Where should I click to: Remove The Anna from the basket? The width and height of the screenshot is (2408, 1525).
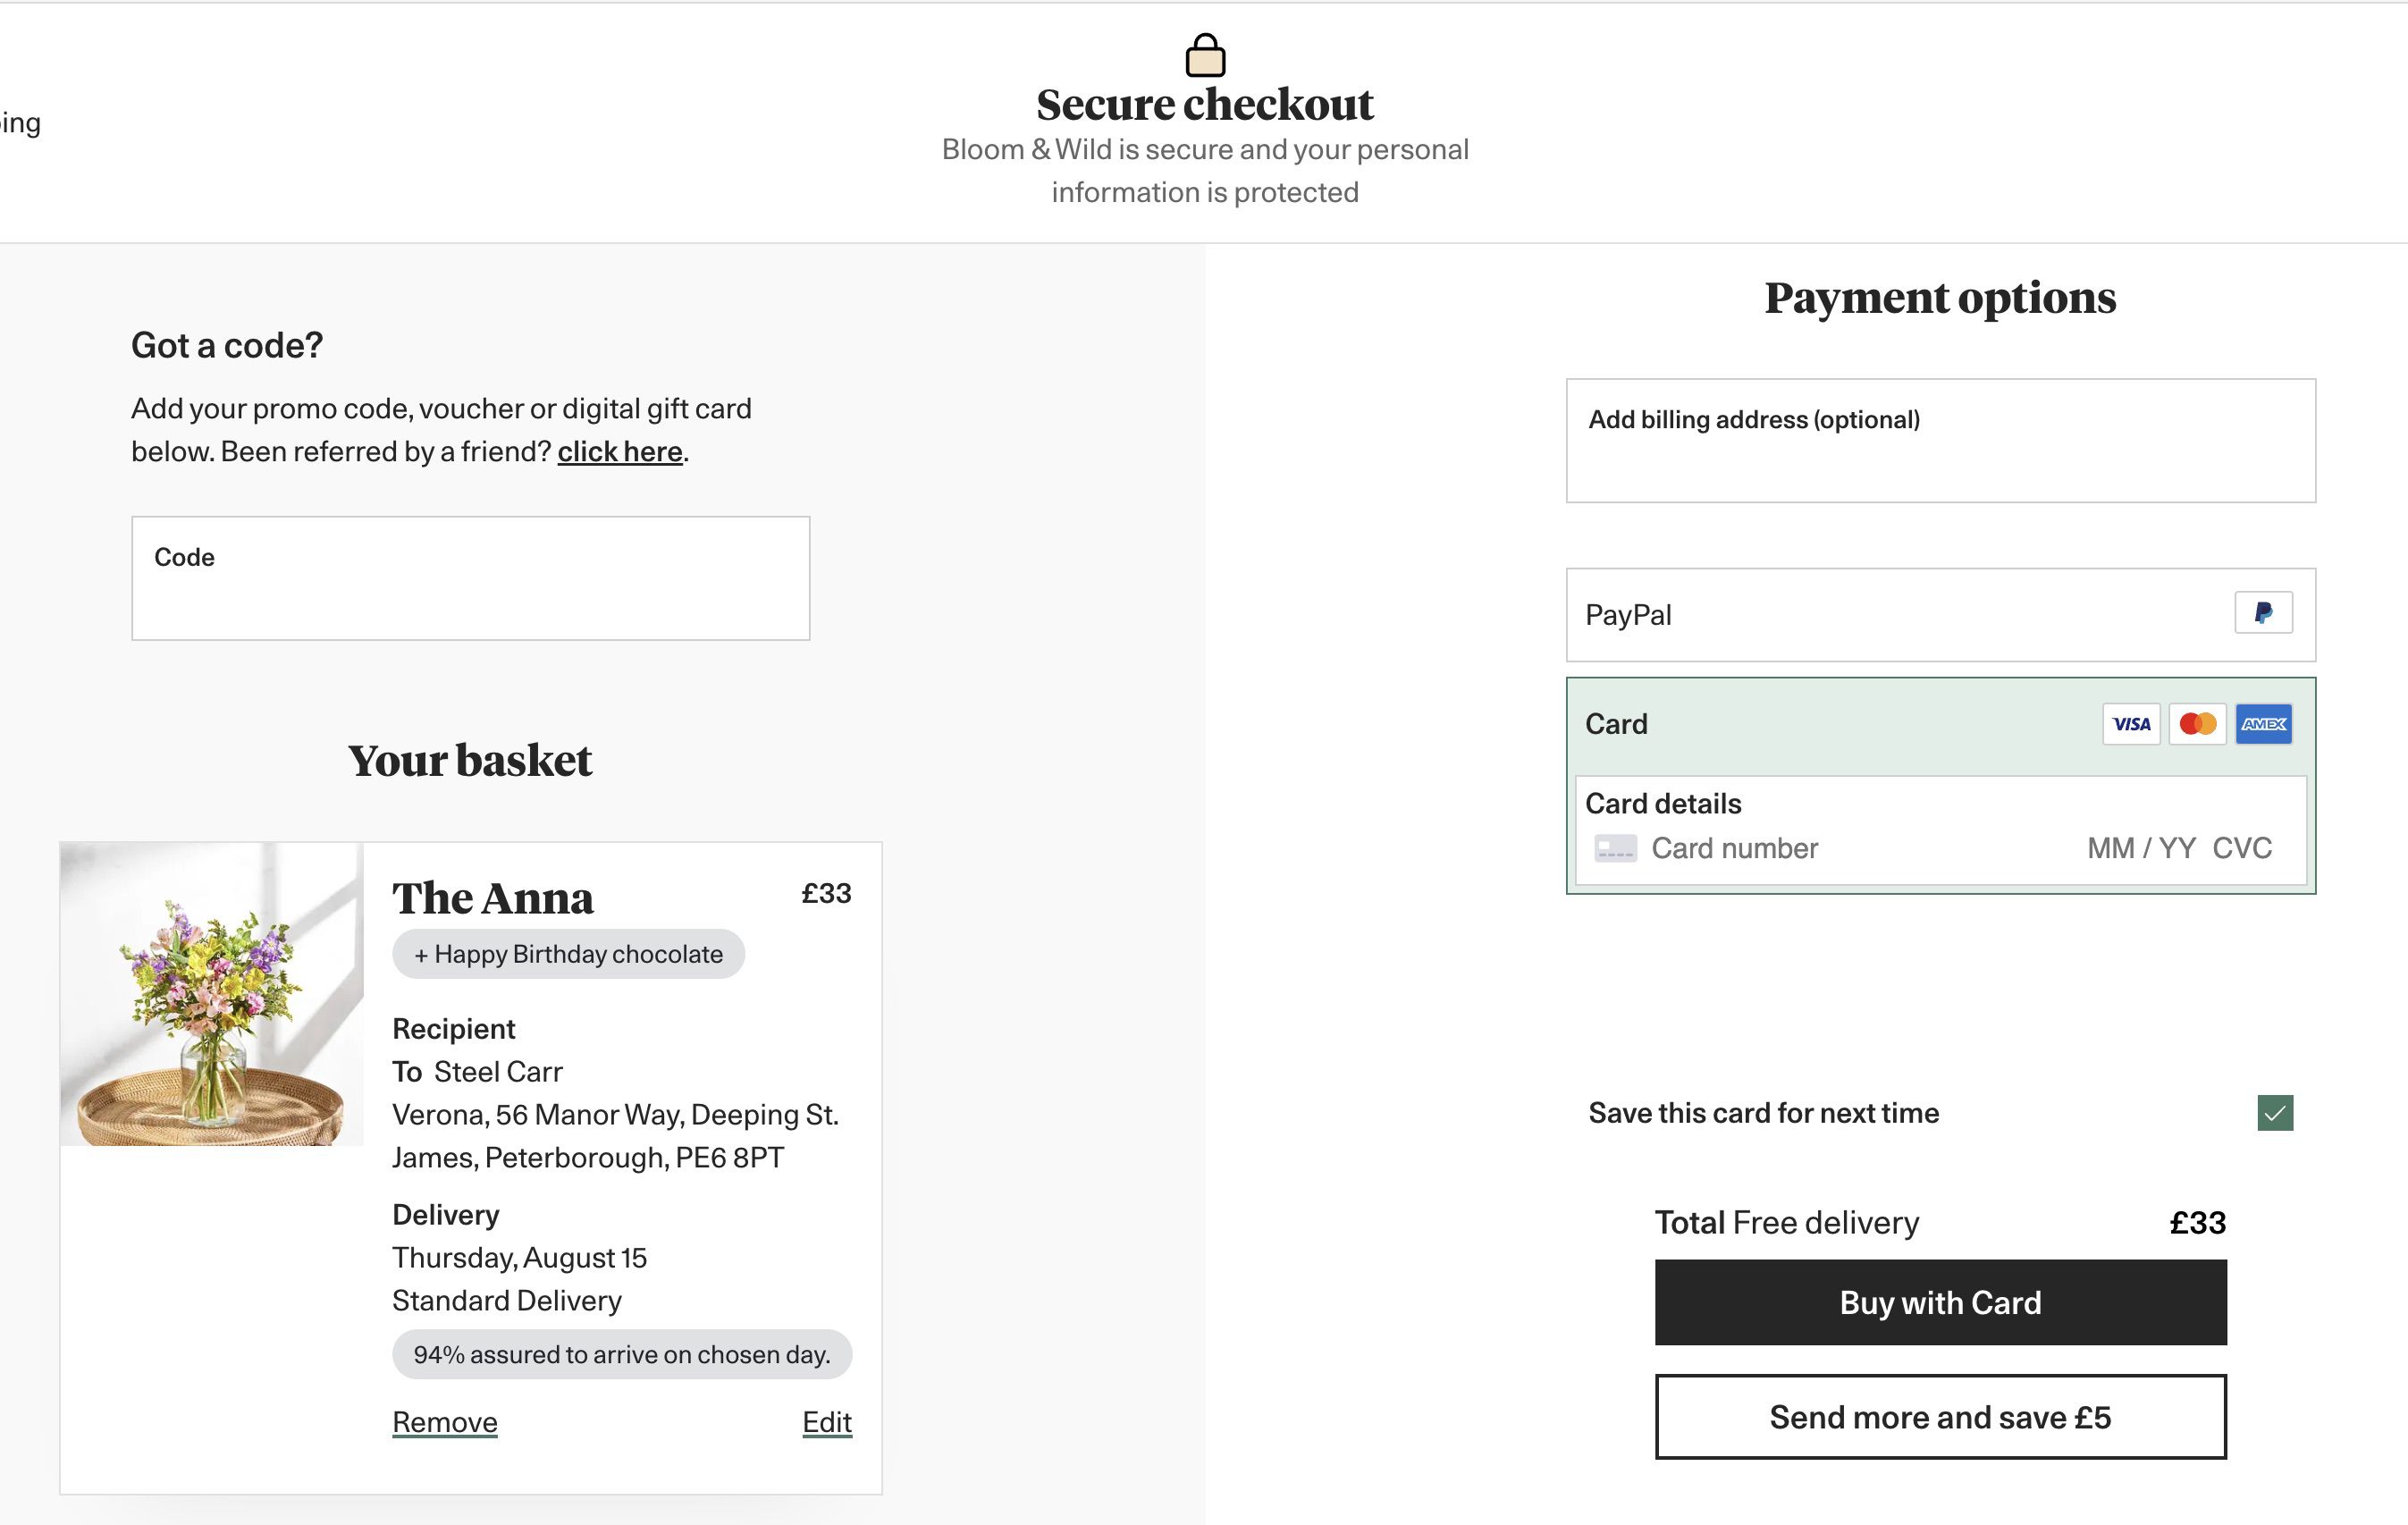(x=445, y=1422)
